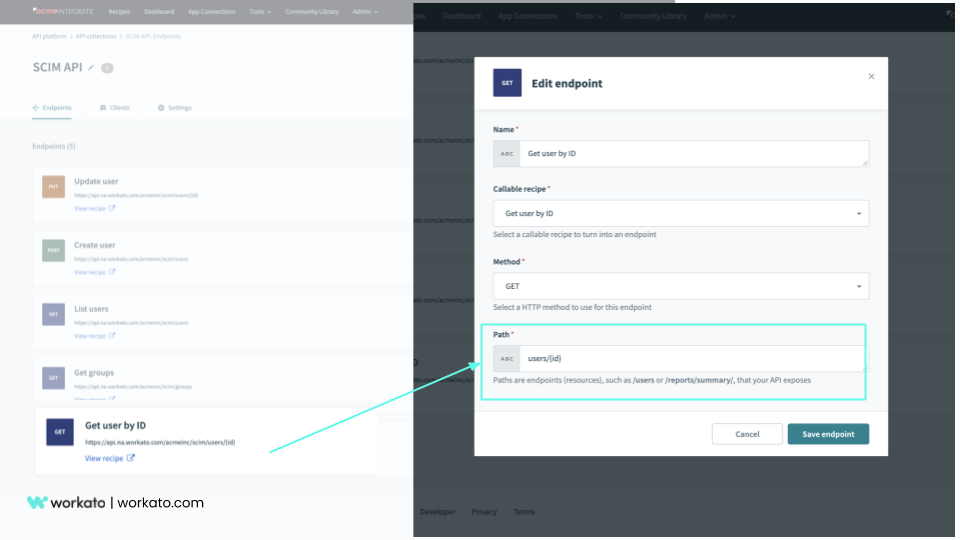Image resolution: width=960 pixels, height=540 pixels.
Task: Open the Create user endpoint
Action: click(x=95, y=245)
